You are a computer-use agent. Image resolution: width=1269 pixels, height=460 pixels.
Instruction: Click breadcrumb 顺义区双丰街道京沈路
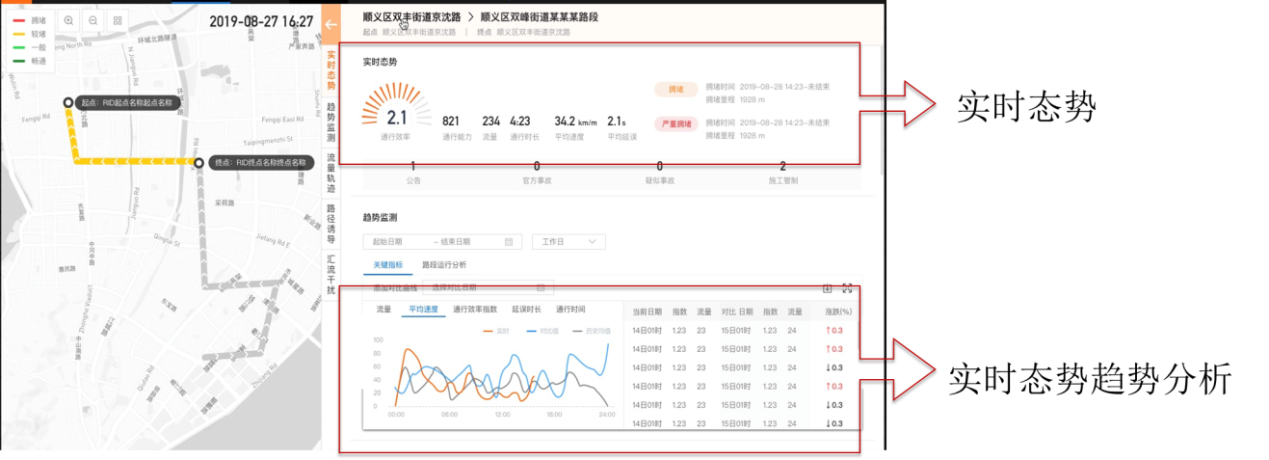click(410, 17)
